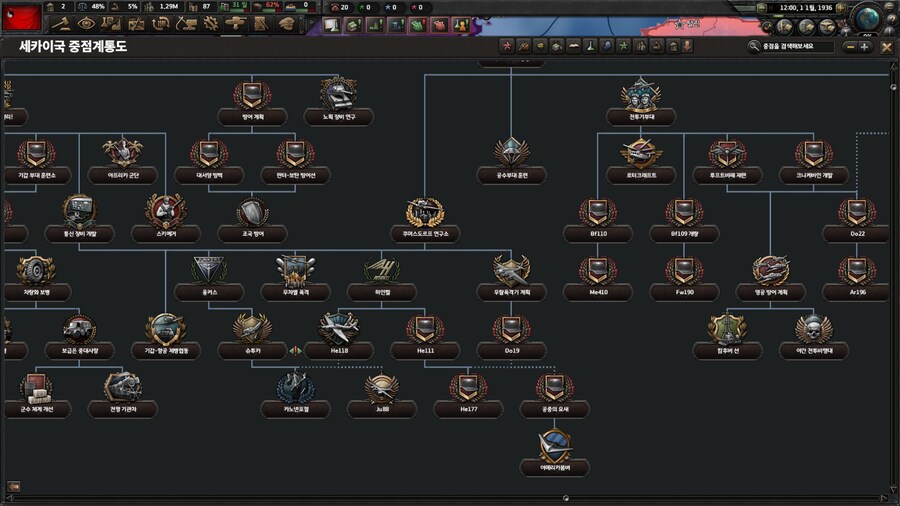The width and height of the screenshot is (900, 506).
Task: Select the 아프리카 군단 palm tree focus
Action: point(124,153)
